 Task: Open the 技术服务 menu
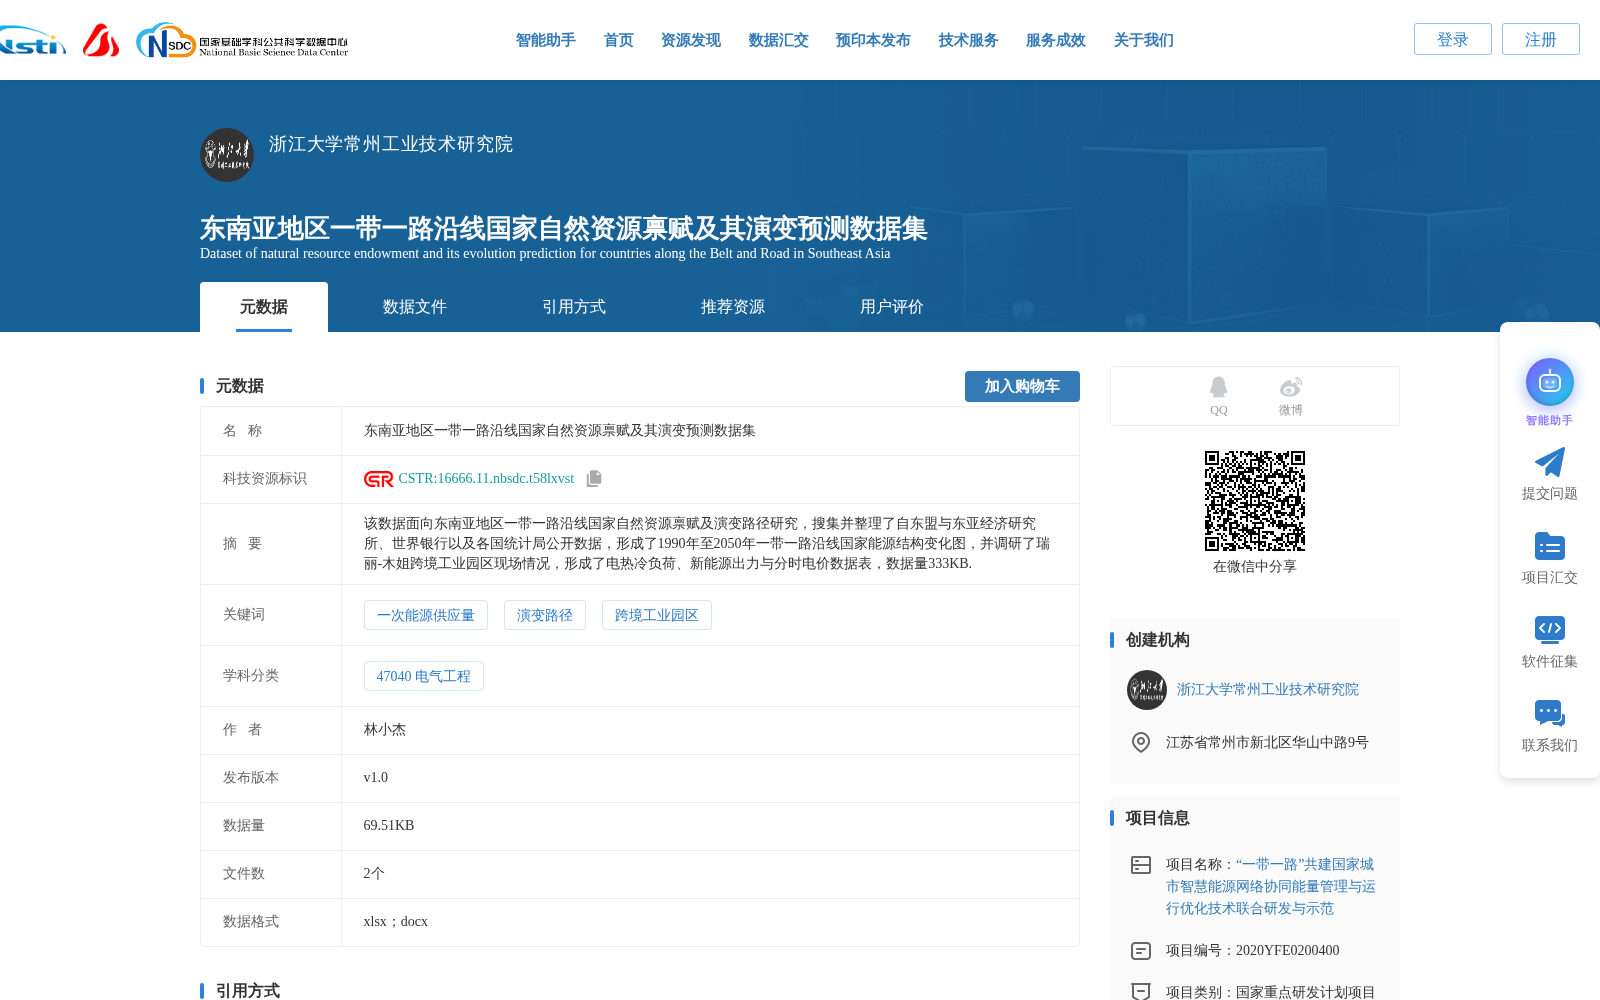(x=969, y=40)
